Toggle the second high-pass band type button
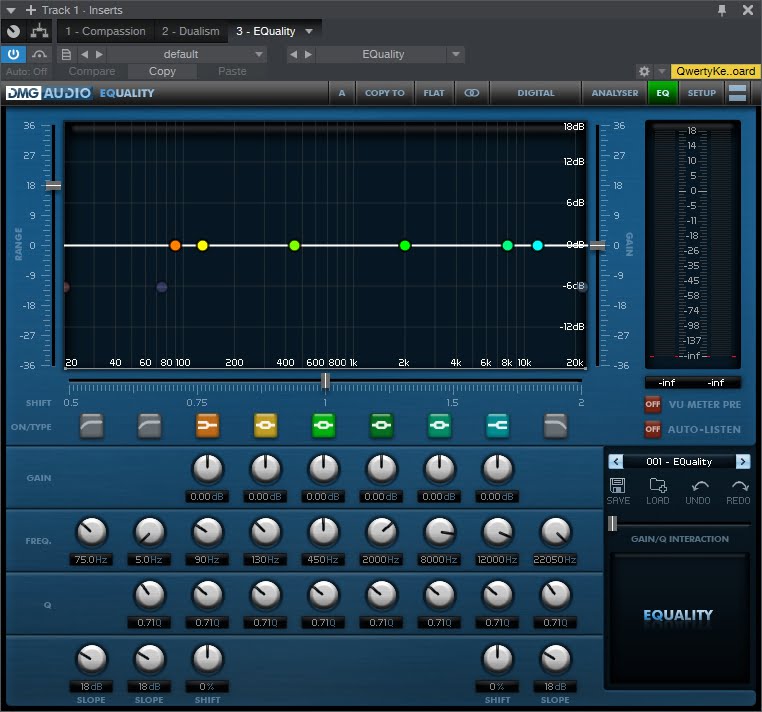The image size is (762, 712). pyautogui.click(x=149, y=426)
